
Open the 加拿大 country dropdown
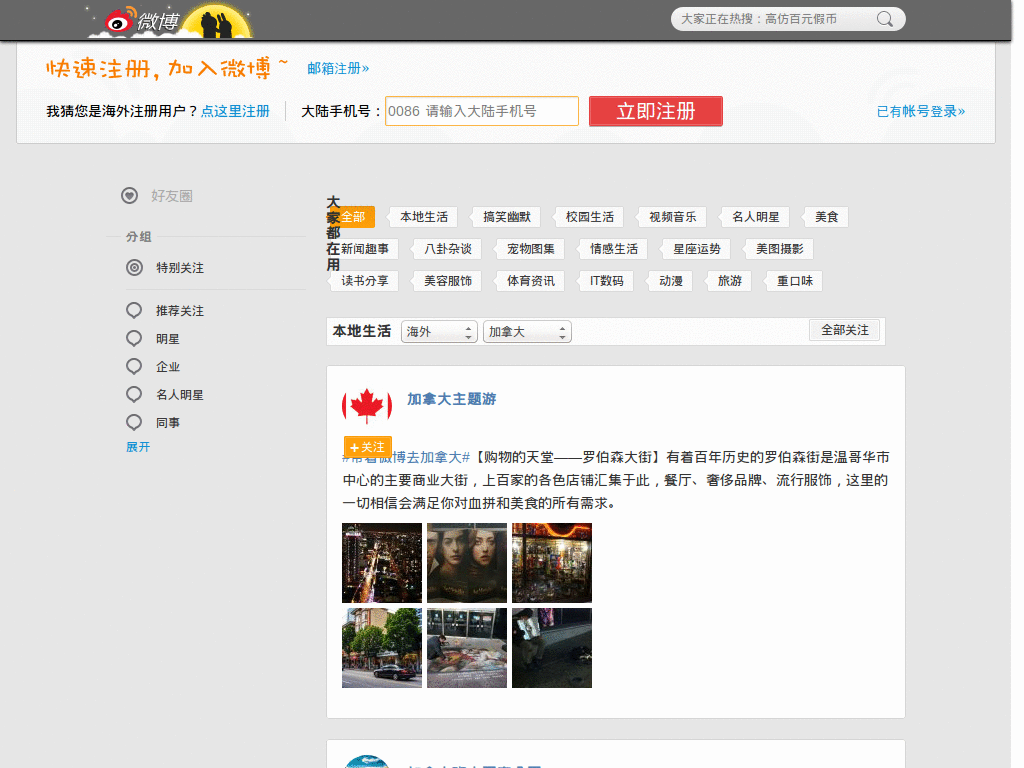pos(527,332)
